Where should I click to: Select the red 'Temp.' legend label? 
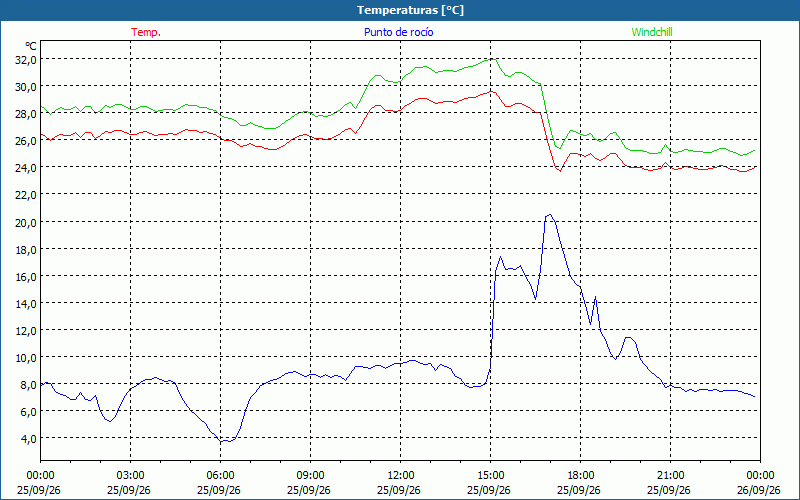pos(146,32)
